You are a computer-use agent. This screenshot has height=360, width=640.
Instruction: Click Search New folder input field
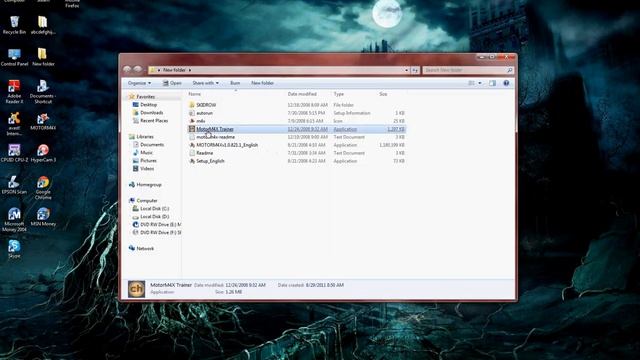pos(464,70)
